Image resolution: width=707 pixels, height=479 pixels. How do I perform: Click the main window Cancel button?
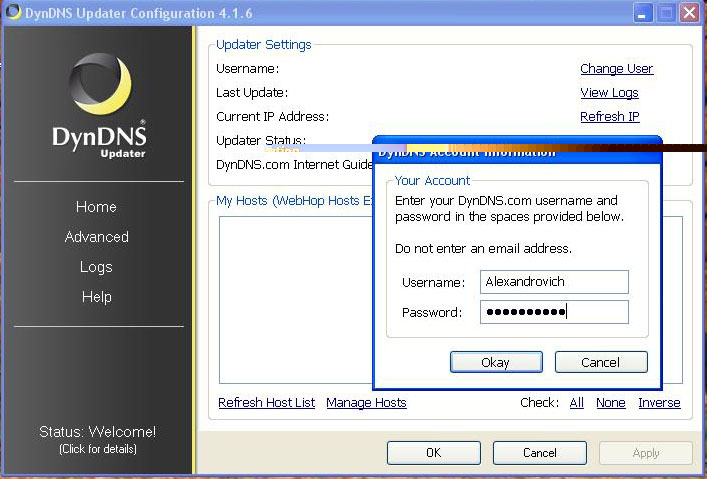point(540,453)
